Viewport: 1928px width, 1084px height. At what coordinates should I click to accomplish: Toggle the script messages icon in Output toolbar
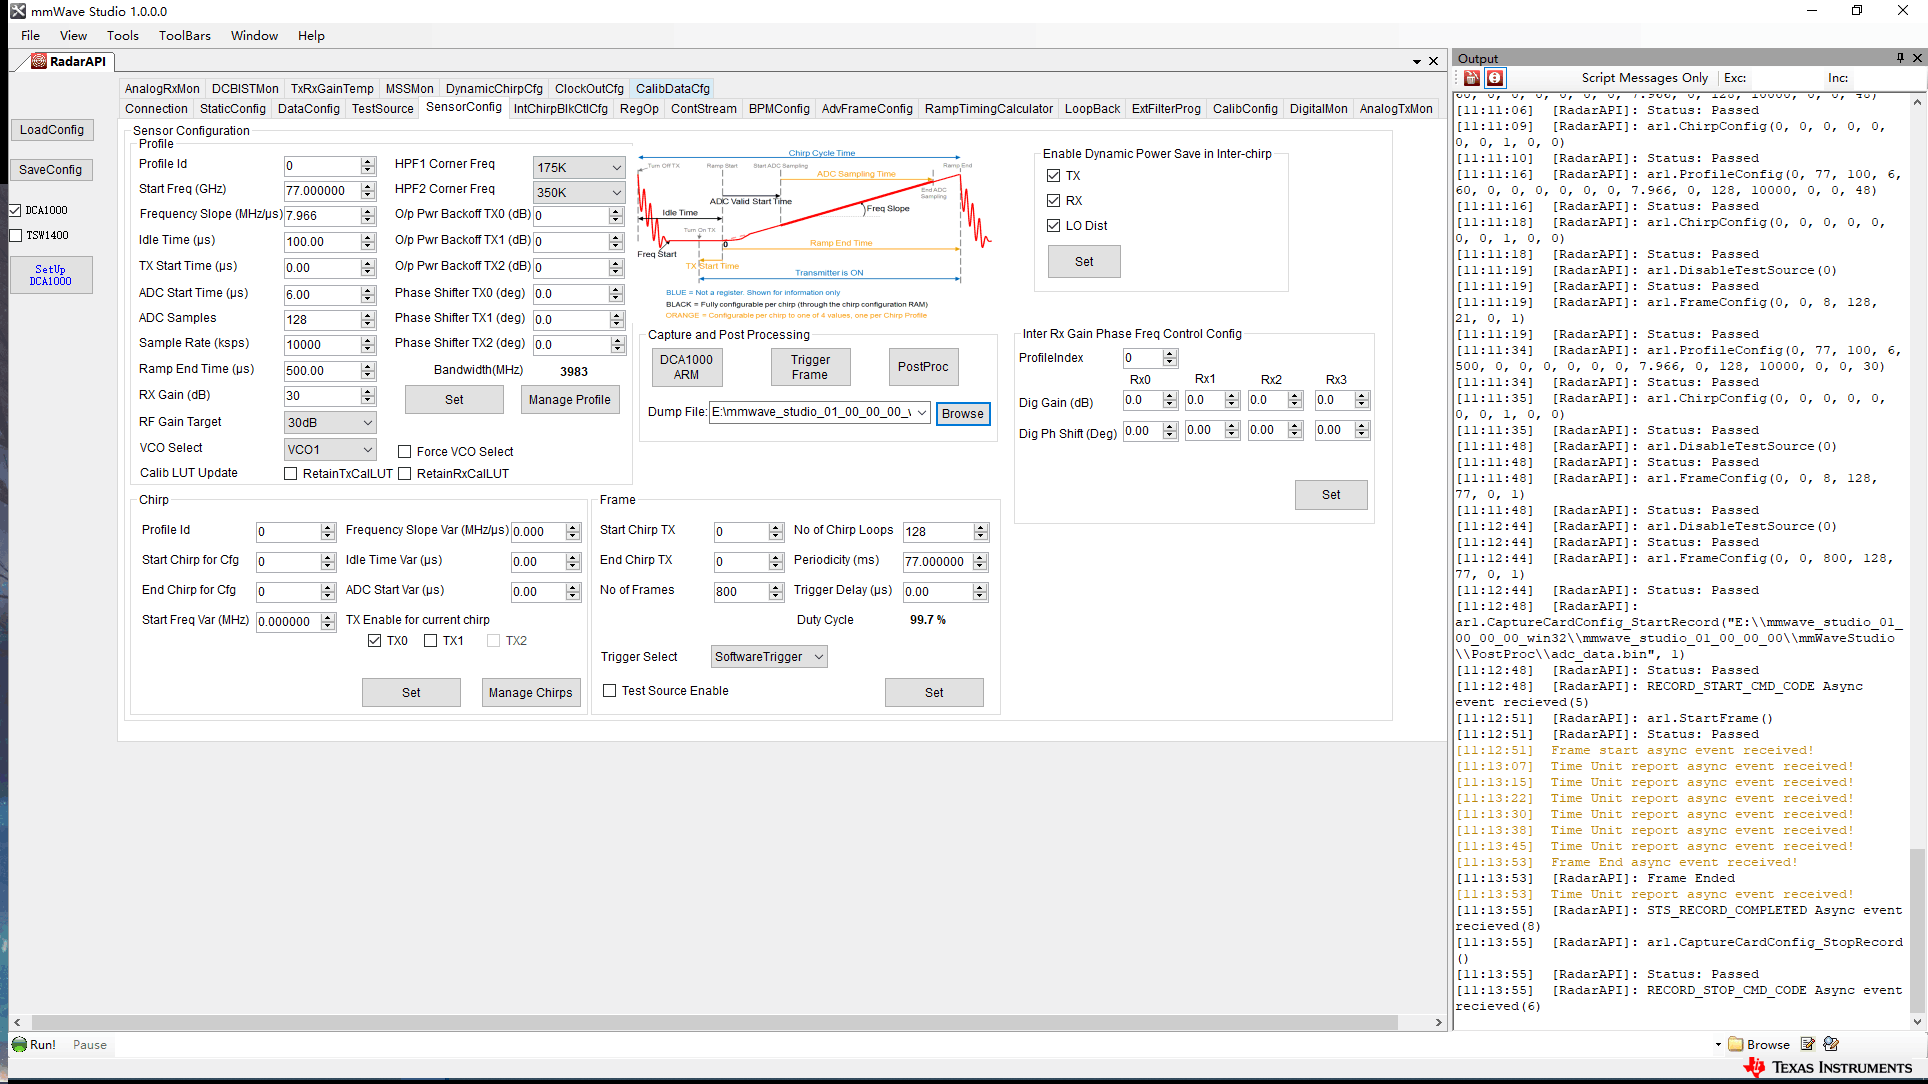(x=1495, y=78)
